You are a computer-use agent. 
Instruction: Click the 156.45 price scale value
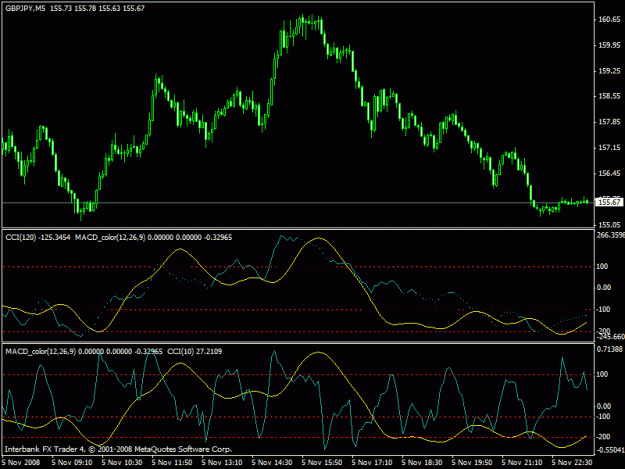(x=609, y=173)
